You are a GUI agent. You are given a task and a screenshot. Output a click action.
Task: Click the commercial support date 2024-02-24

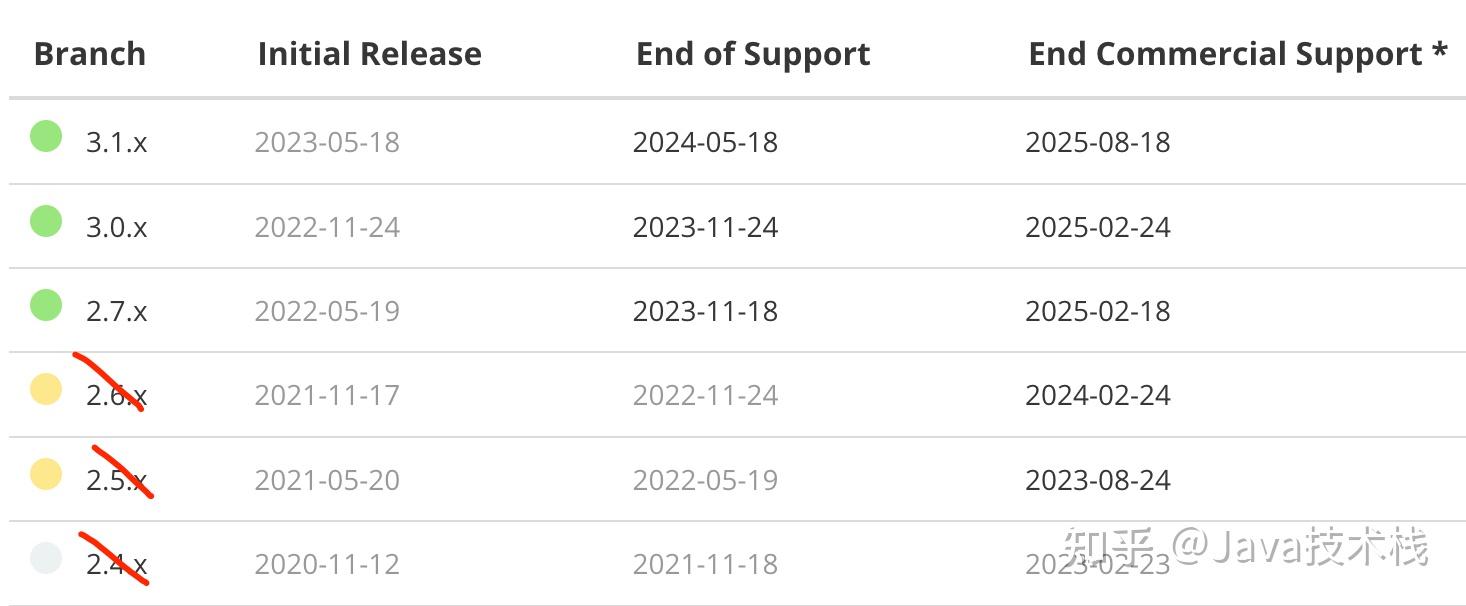pyautogui.click(x=1097, y=396)
